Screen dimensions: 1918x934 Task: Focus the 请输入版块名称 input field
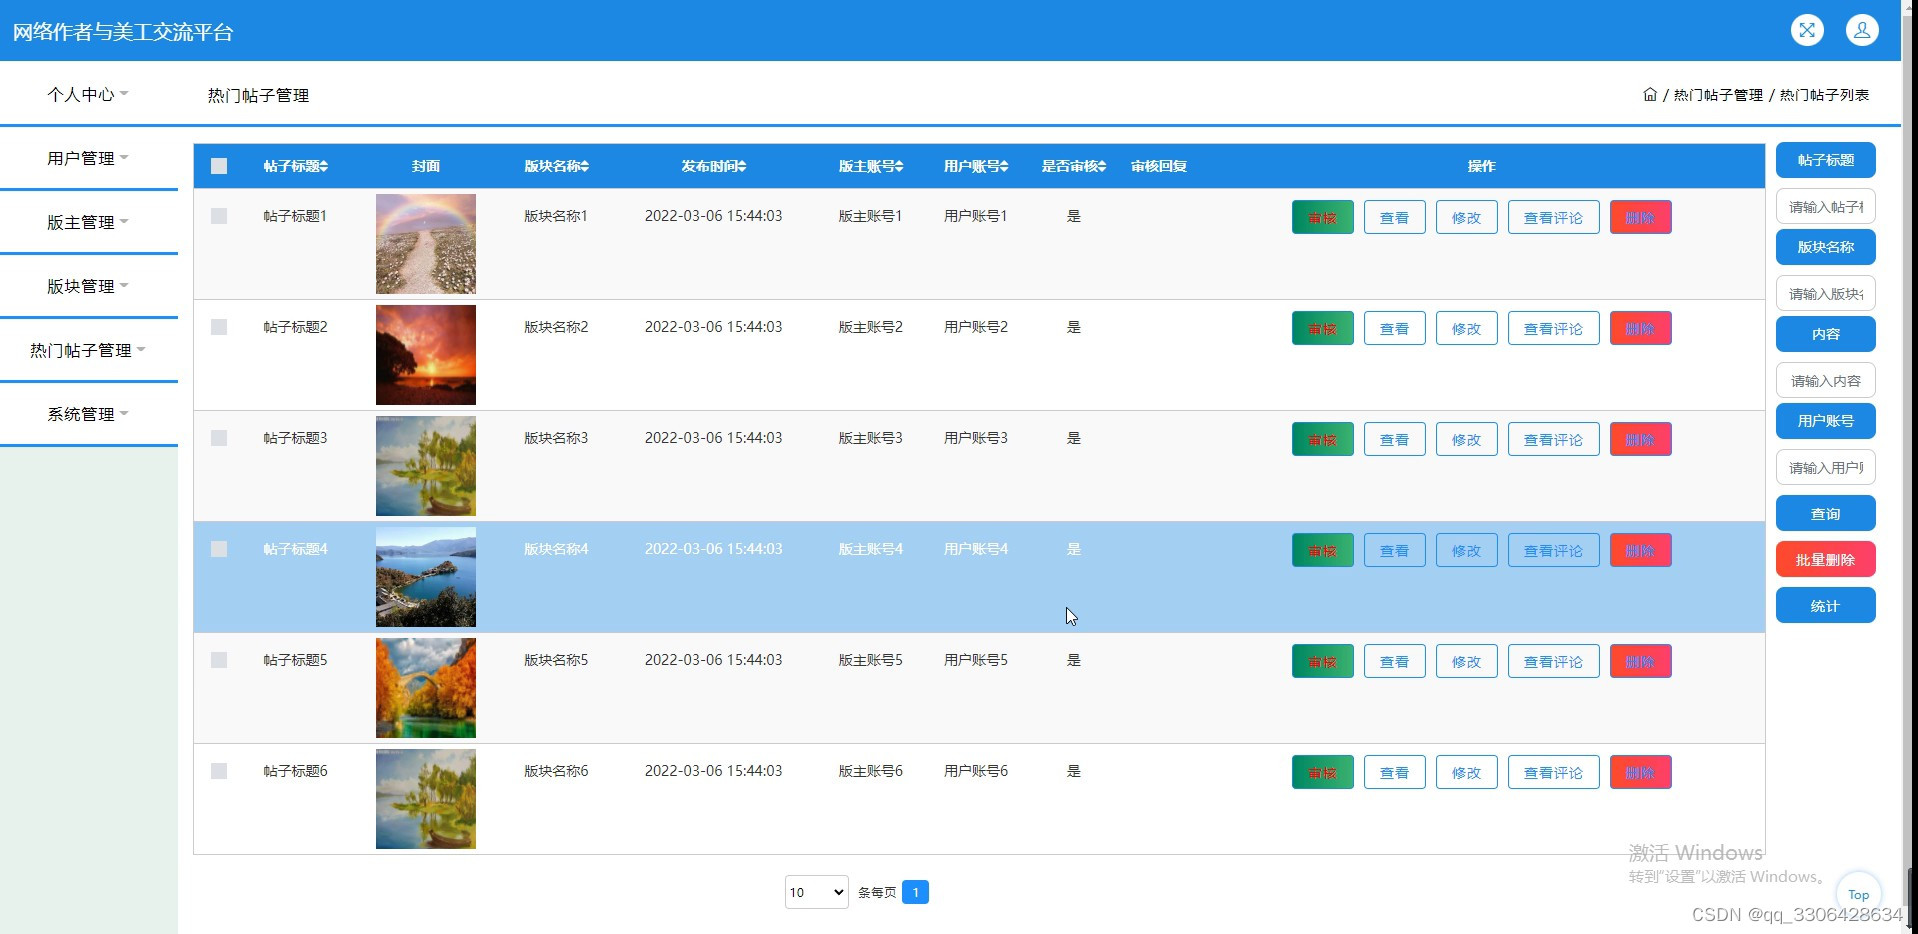[1825, 293]
